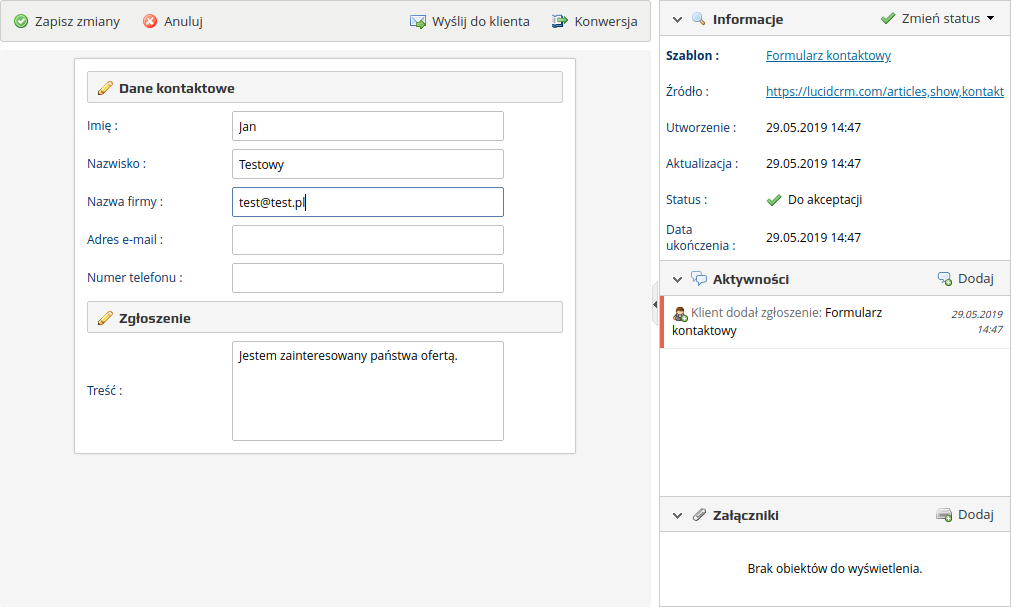The image size is (1011, 607).
Task: Click the Anuluj button label
Action: click(183, 21)
